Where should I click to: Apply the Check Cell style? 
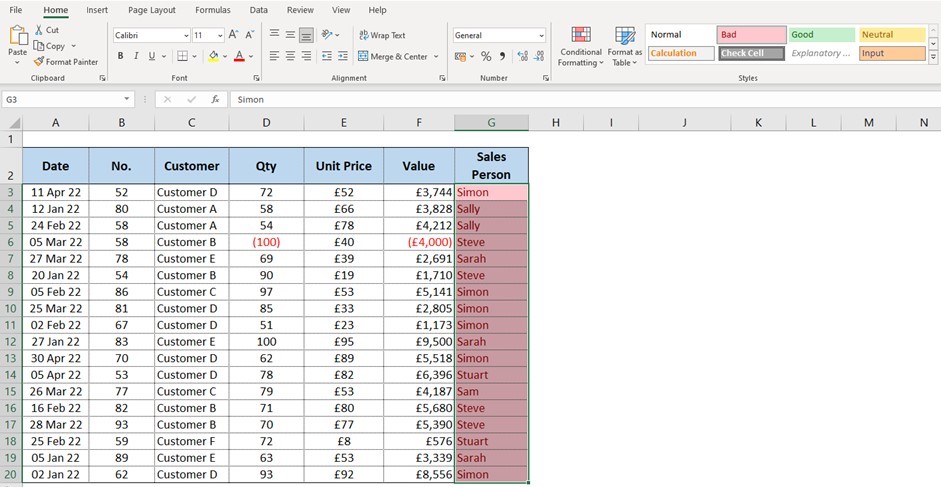[750, 53]
